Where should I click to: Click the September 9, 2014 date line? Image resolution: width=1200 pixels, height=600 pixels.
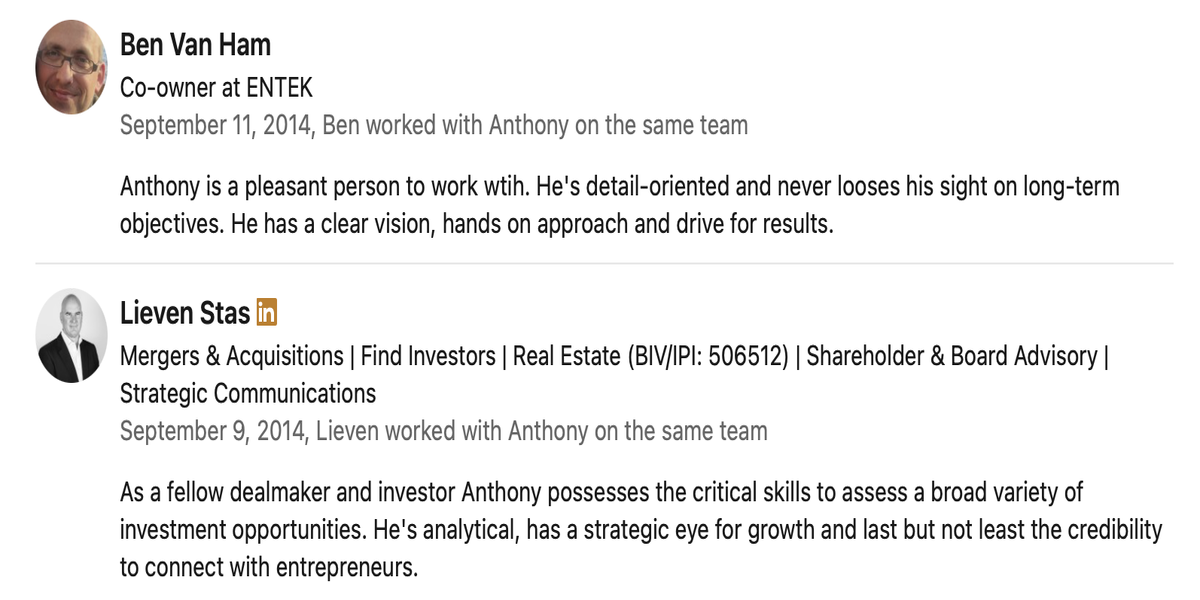pos(443,431)
